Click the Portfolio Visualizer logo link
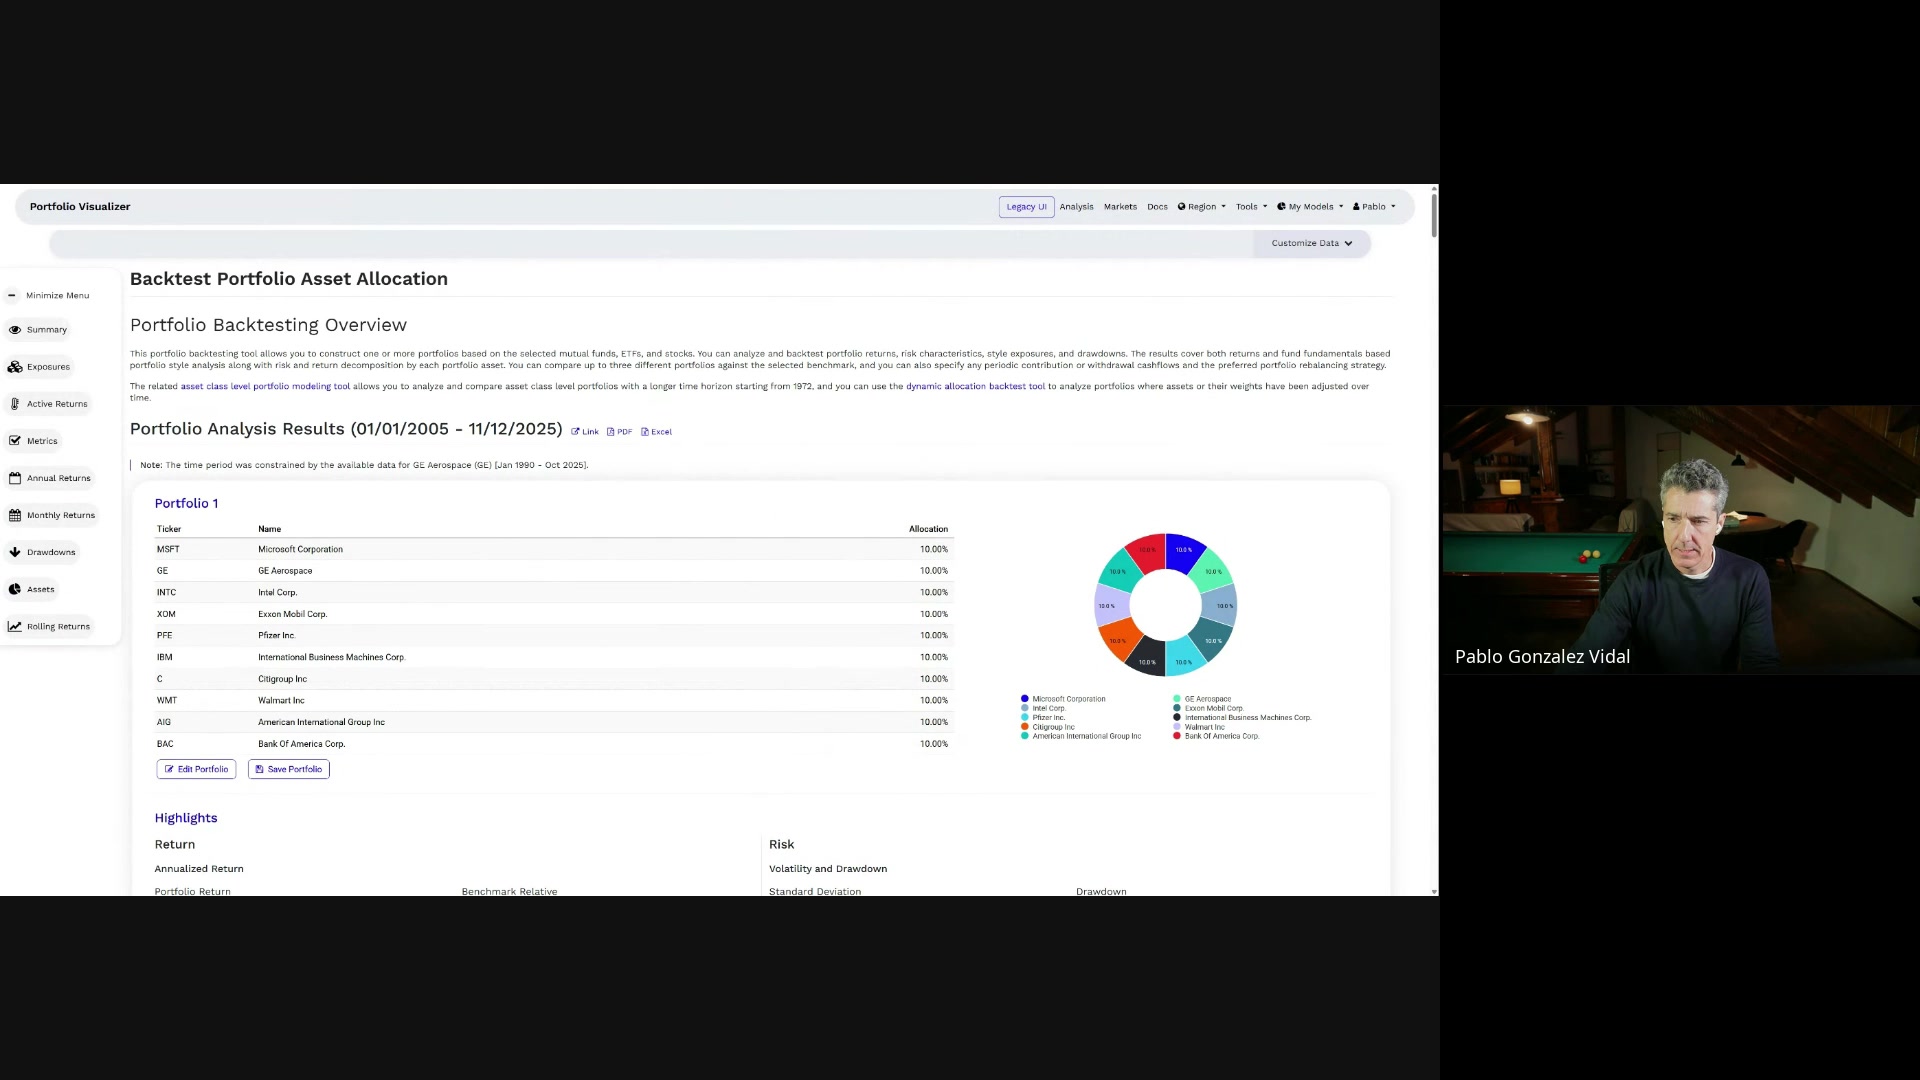The width and height of the screenshot is (1920, 1080). coord(80,207)
